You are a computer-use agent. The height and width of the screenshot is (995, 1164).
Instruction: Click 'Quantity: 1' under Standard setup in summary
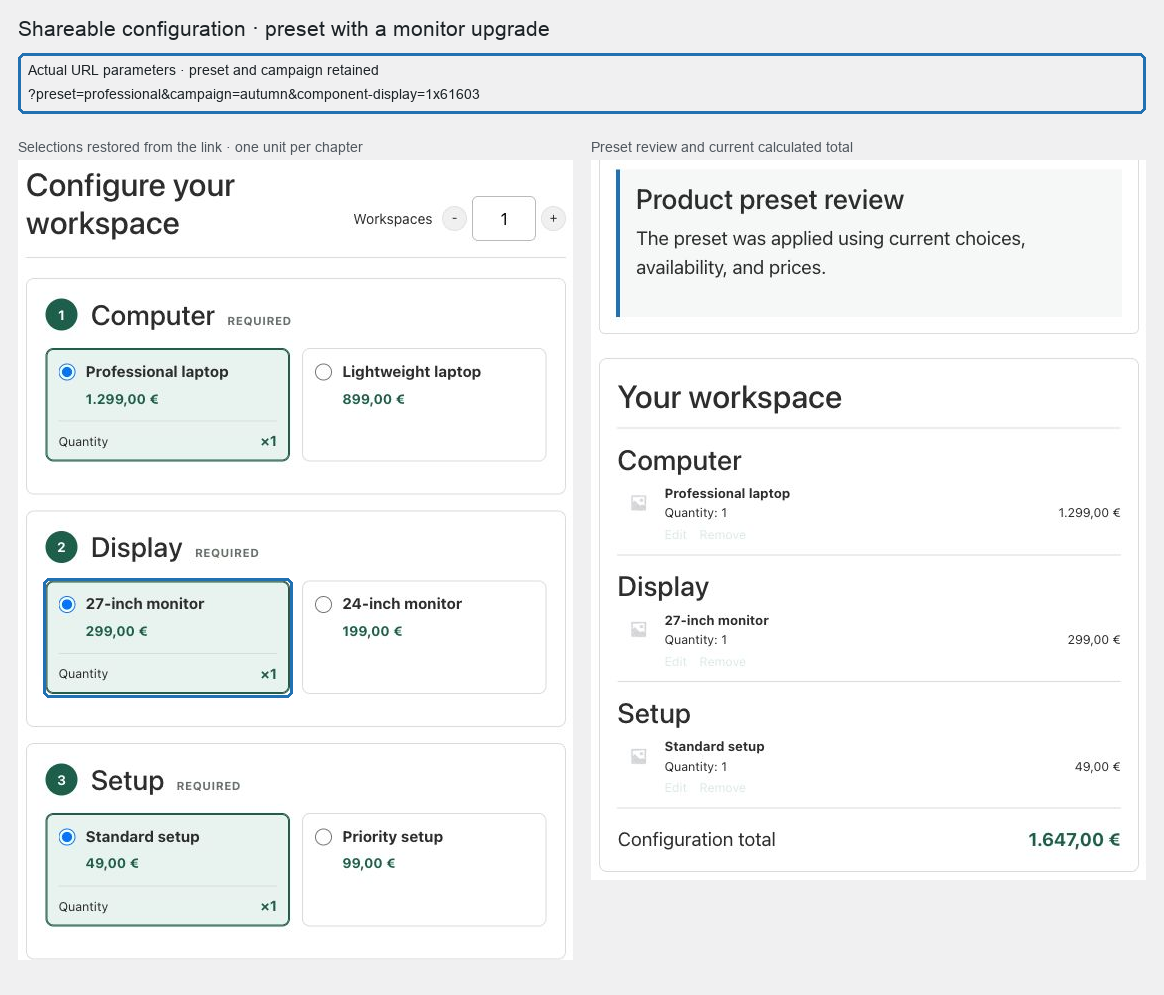pos(696,767)
